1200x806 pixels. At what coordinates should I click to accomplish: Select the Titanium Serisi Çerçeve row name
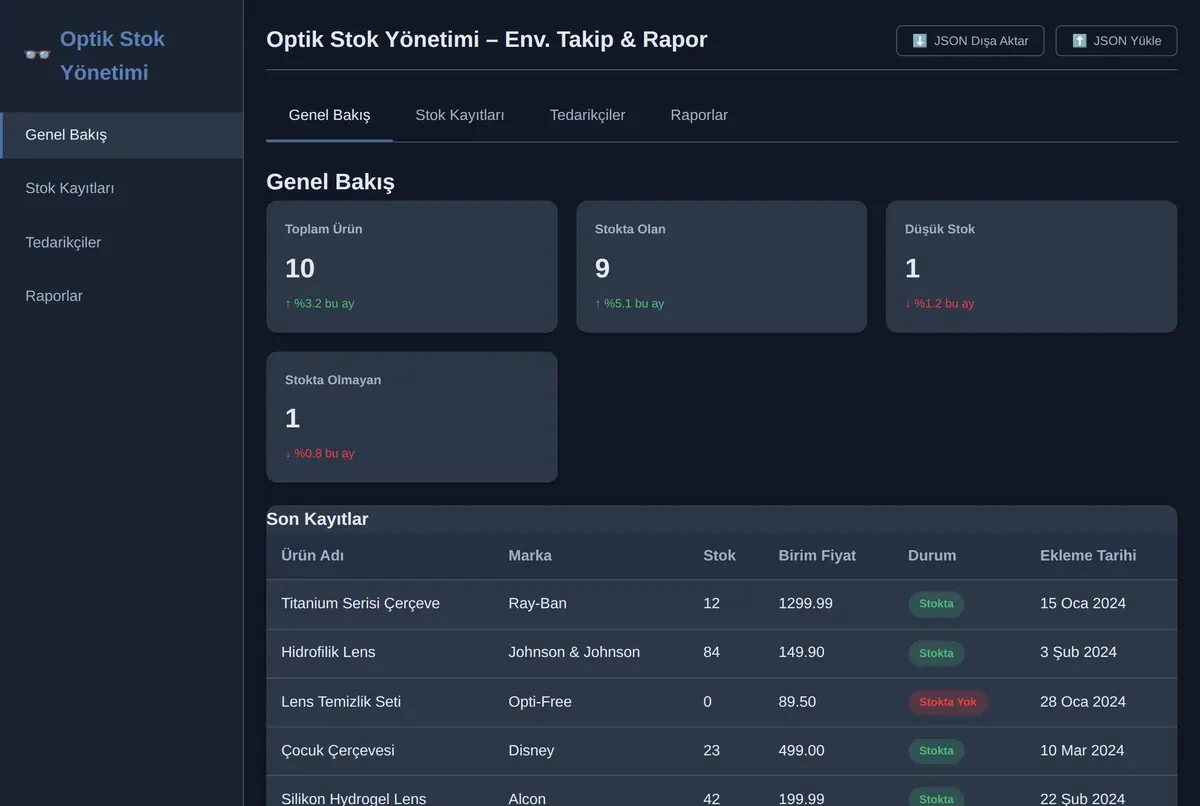point(360,603)
